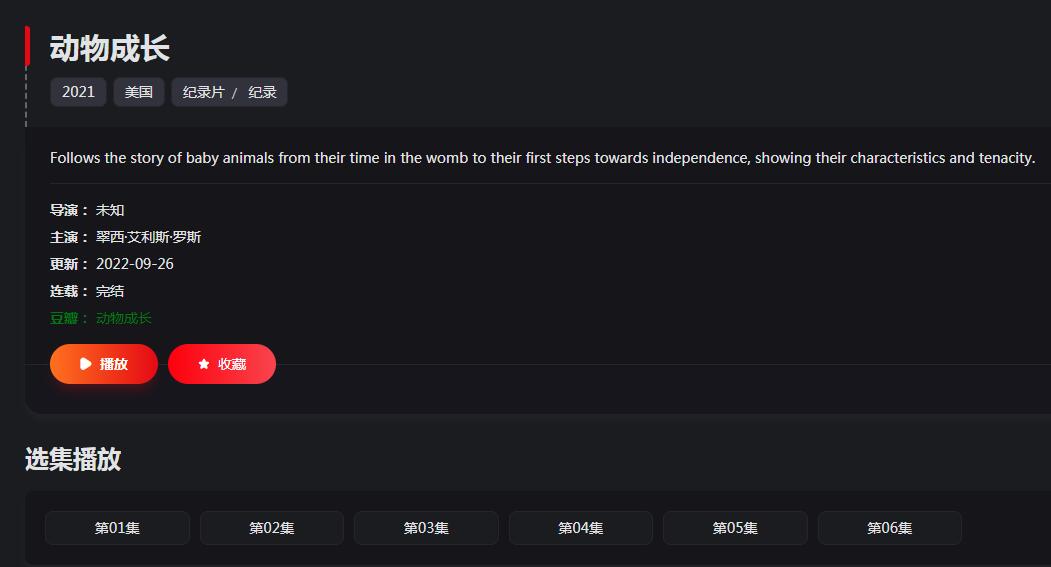1051x567 pixels.
Task: Open the 纪录 category tag after the slash
Action: (x=262, y=92)
